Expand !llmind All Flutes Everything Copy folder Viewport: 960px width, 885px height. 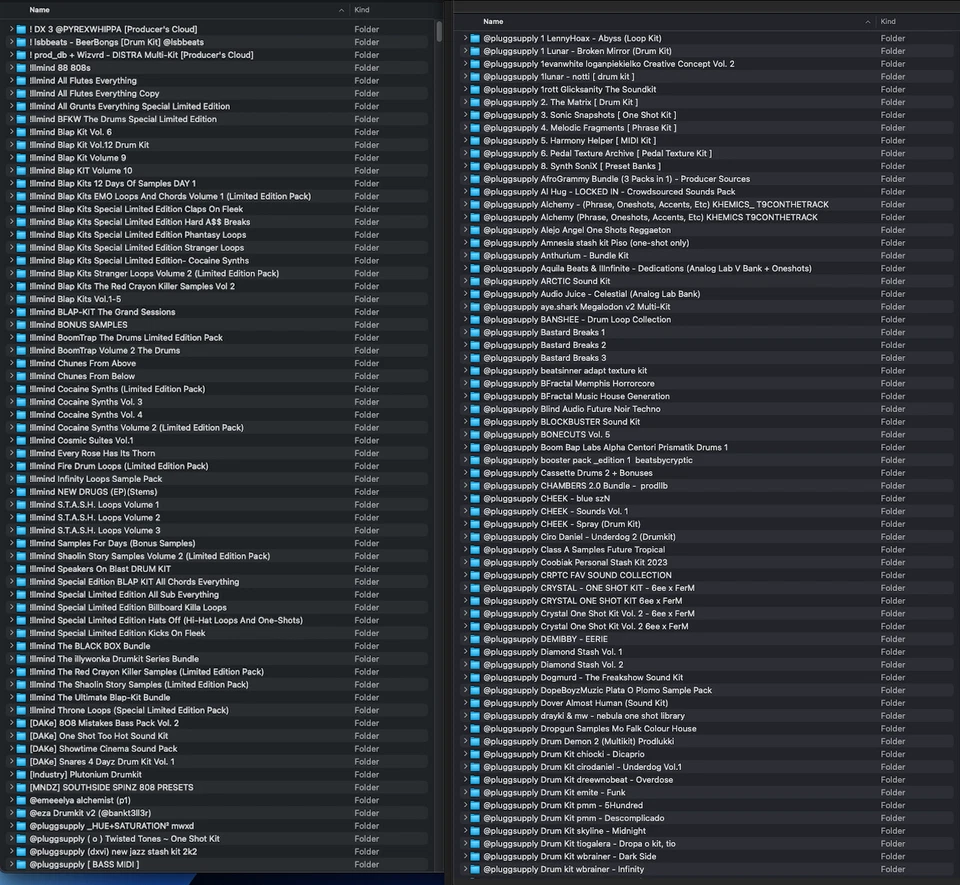[x=11, y=94]
